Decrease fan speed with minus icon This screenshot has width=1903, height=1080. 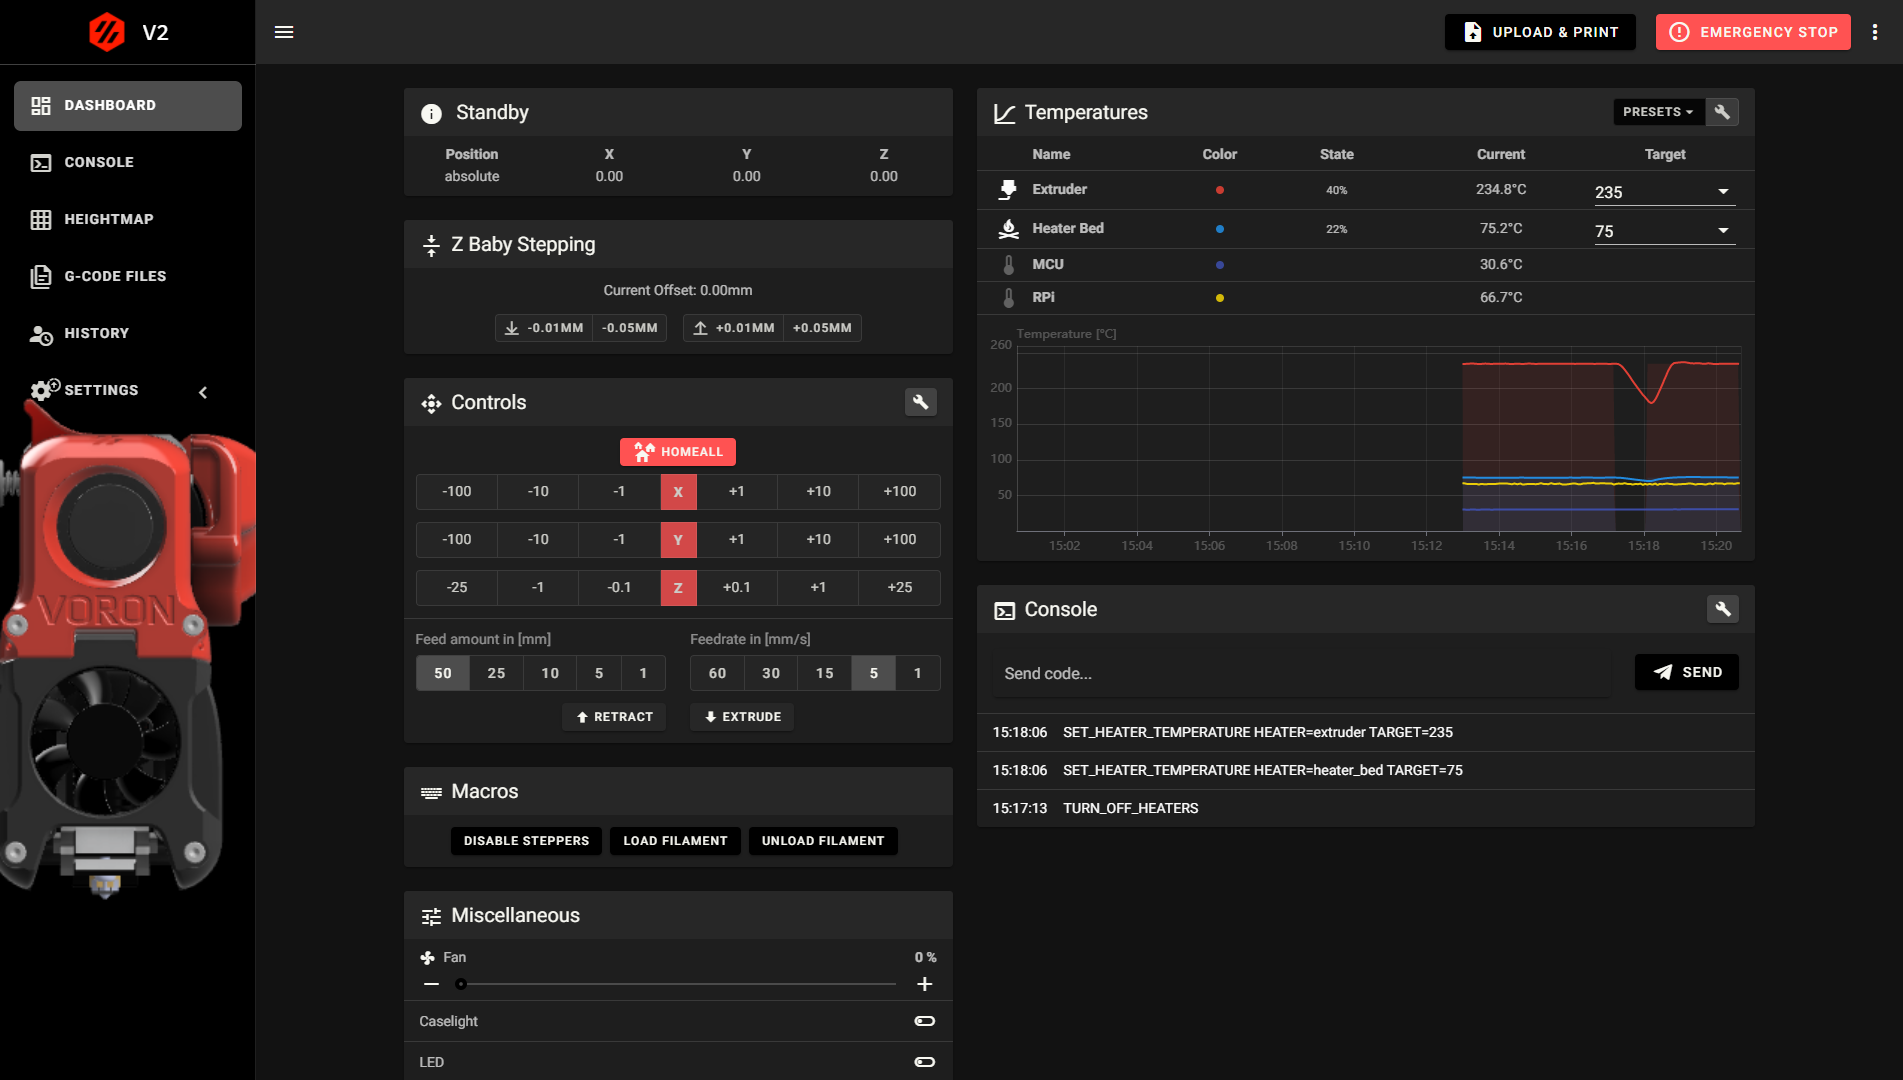pos(431,984)
